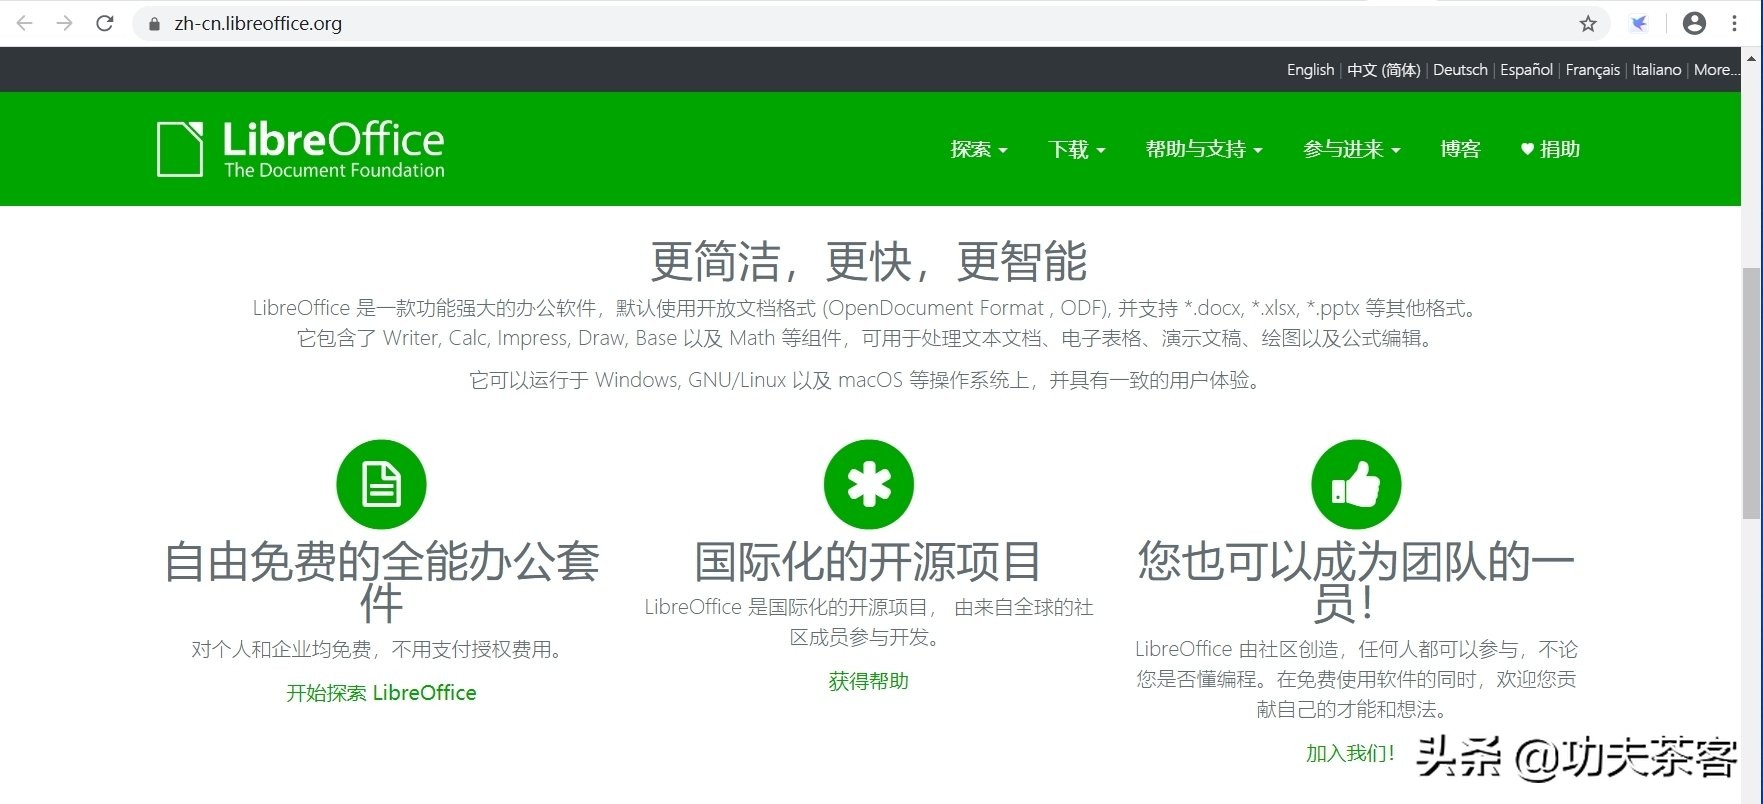The image size is (1763, 804).
Task: Click the green asterisk icon circle
Action: (868, 484)
